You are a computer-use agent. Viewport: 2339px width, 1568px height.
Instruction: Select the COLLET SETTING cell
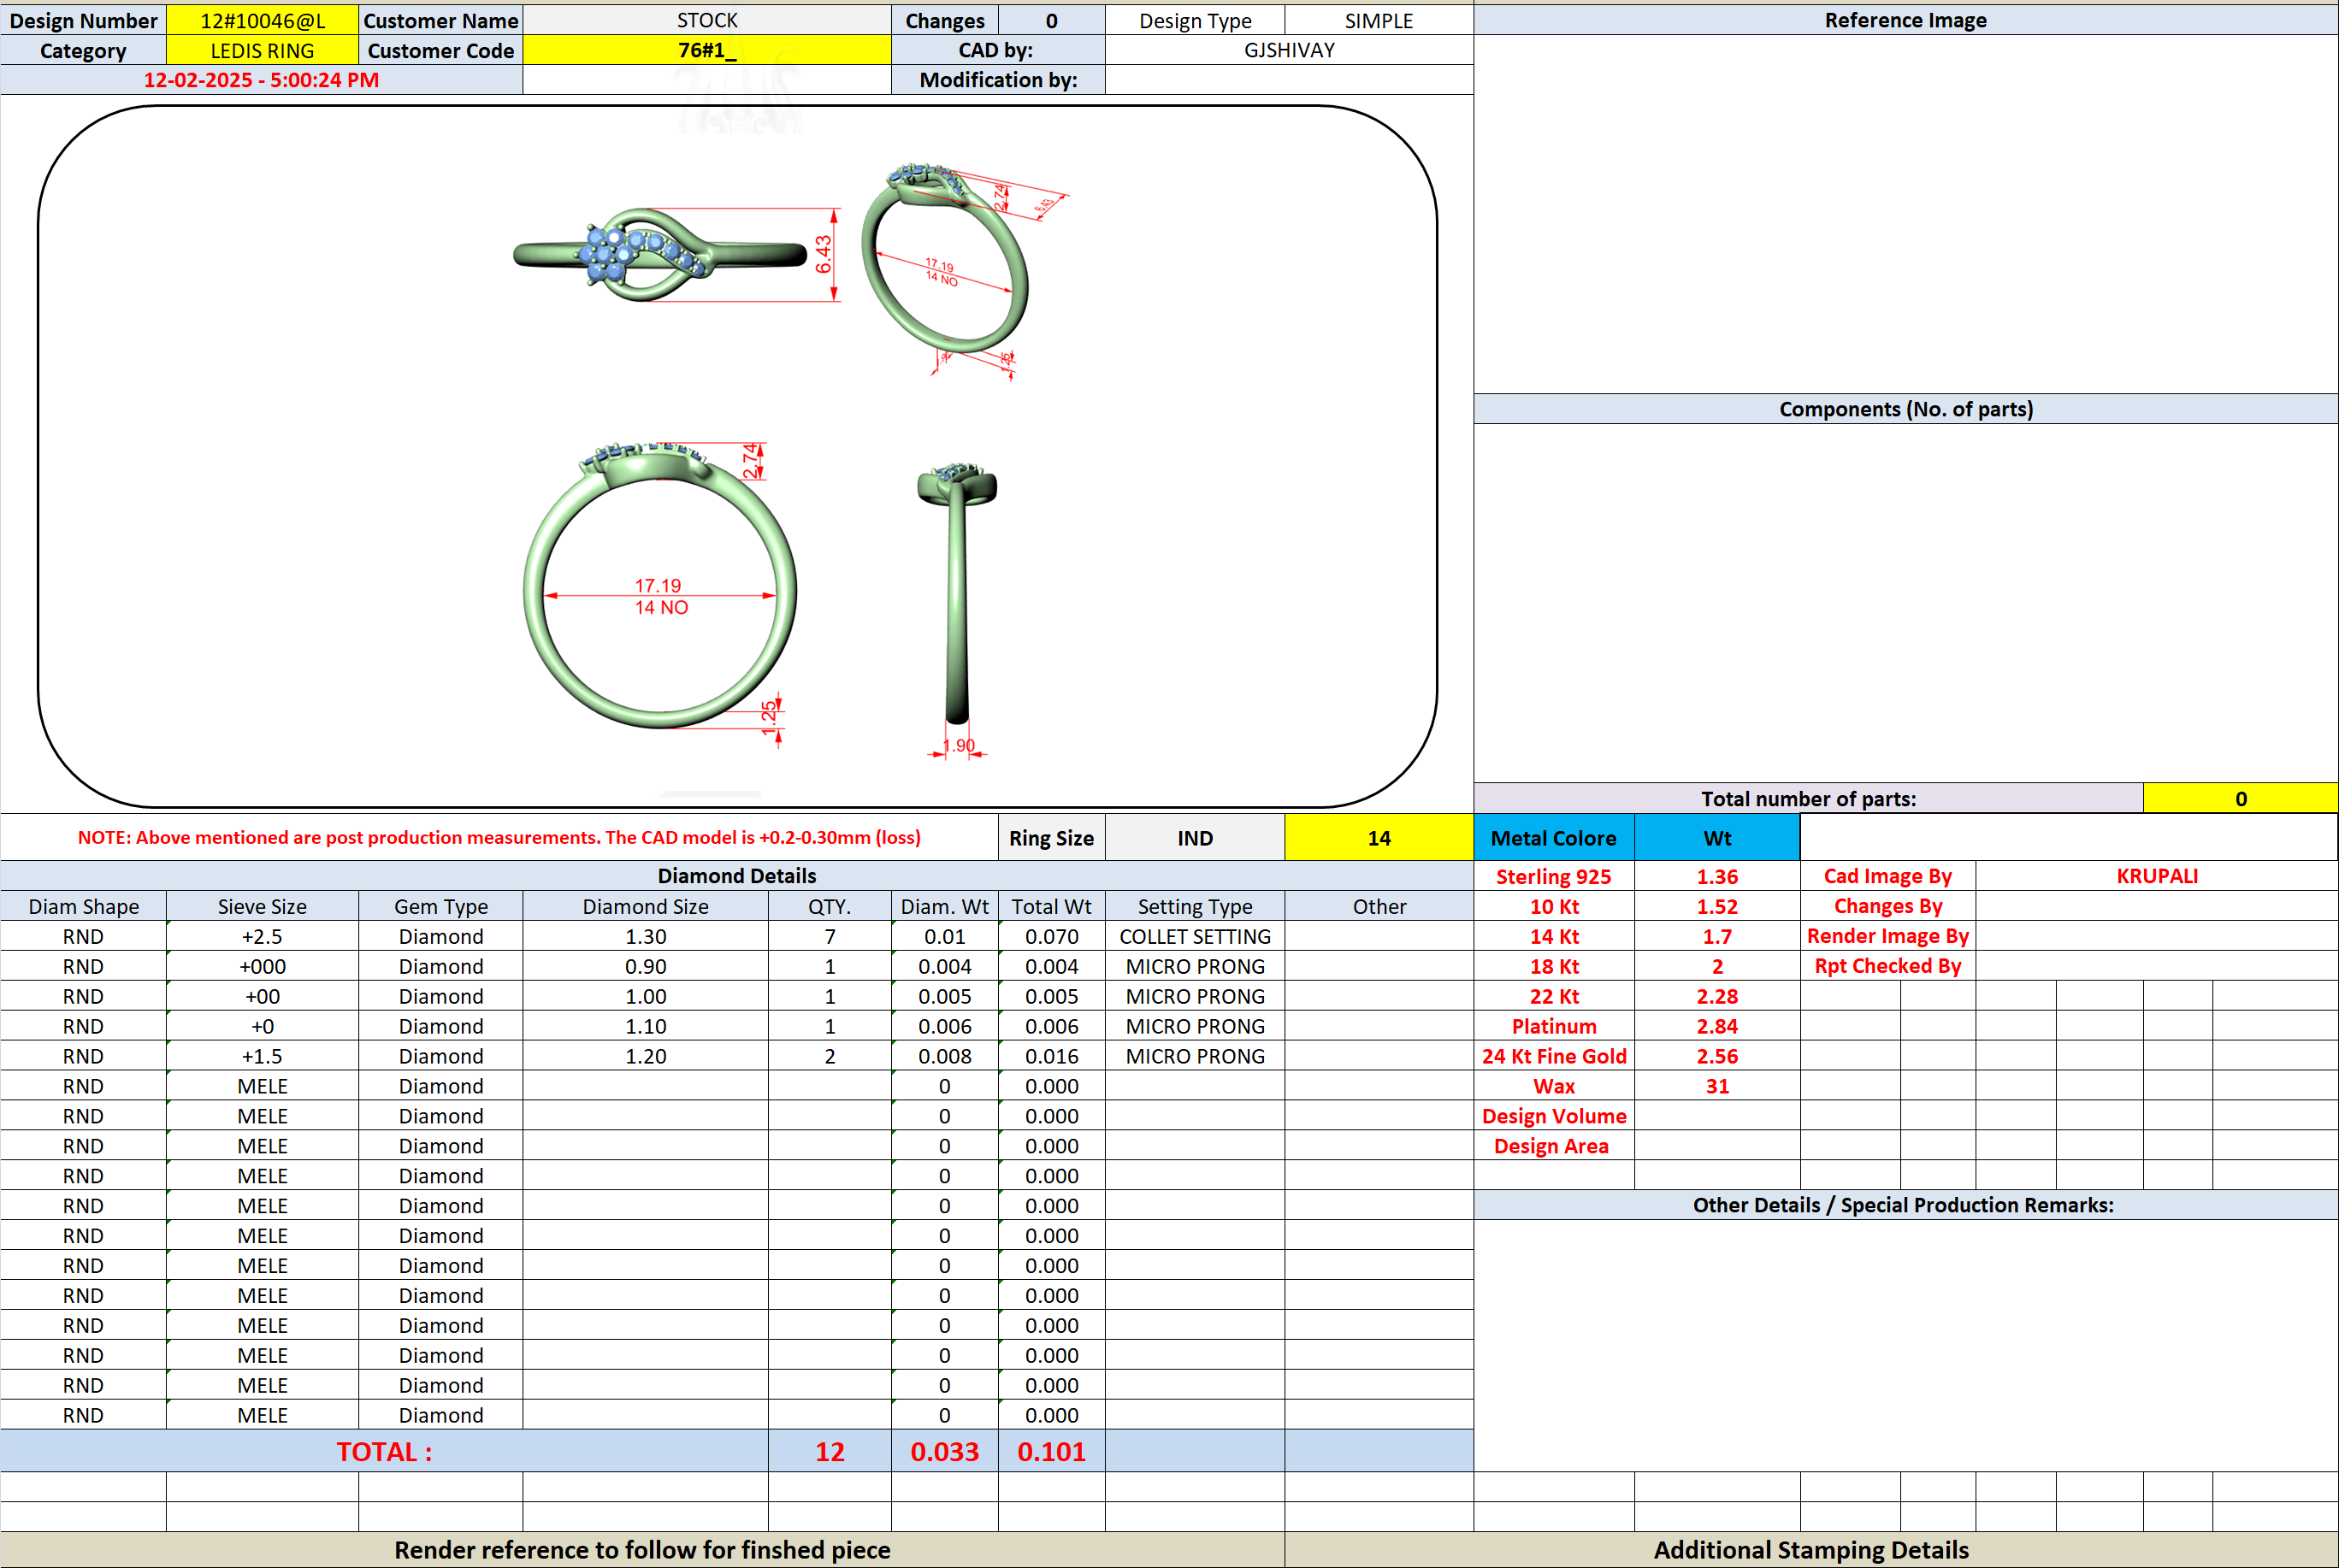(1195, 936)
